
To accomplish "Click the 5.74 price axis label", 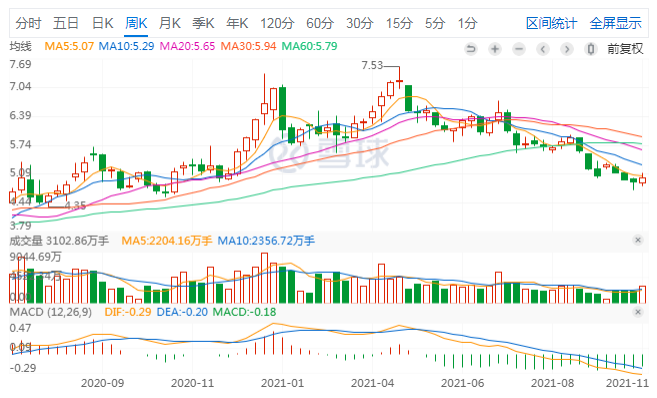I will click(x=21, y=145).
